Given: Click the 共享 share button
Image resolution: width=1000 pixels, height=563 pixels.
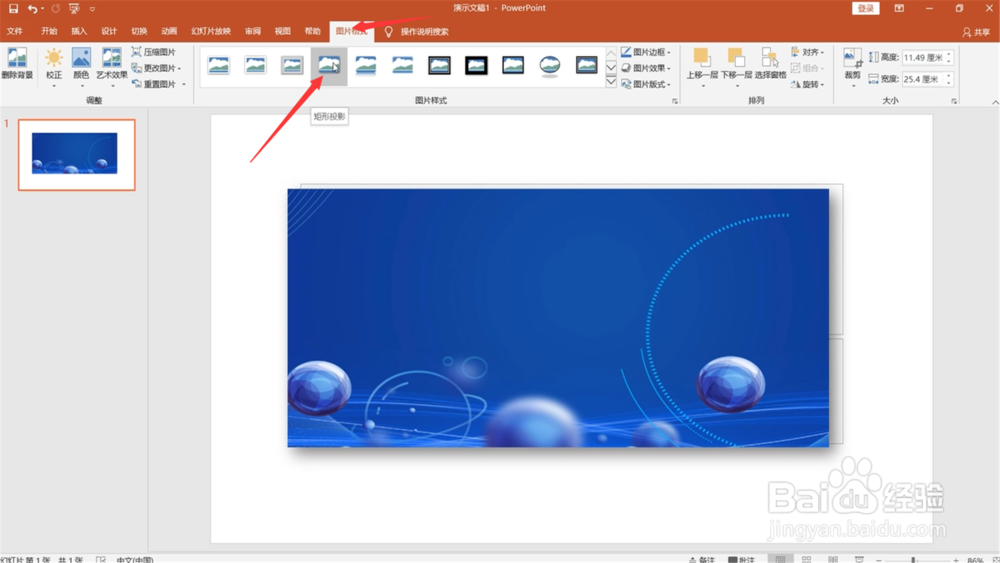Looking at the screenshot, I should click(x=976, y=32).
